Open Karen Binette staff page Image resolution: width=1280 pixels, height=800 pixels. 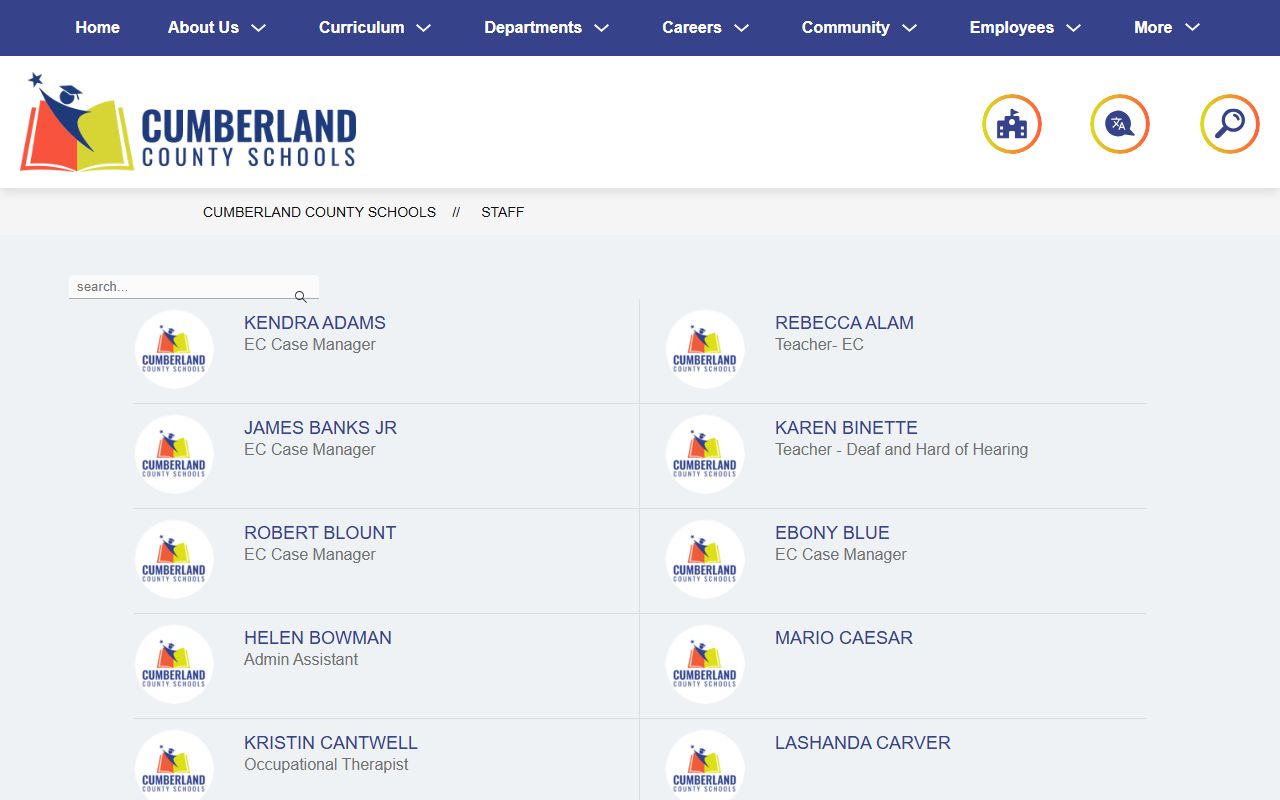click(x=846, y=428)
